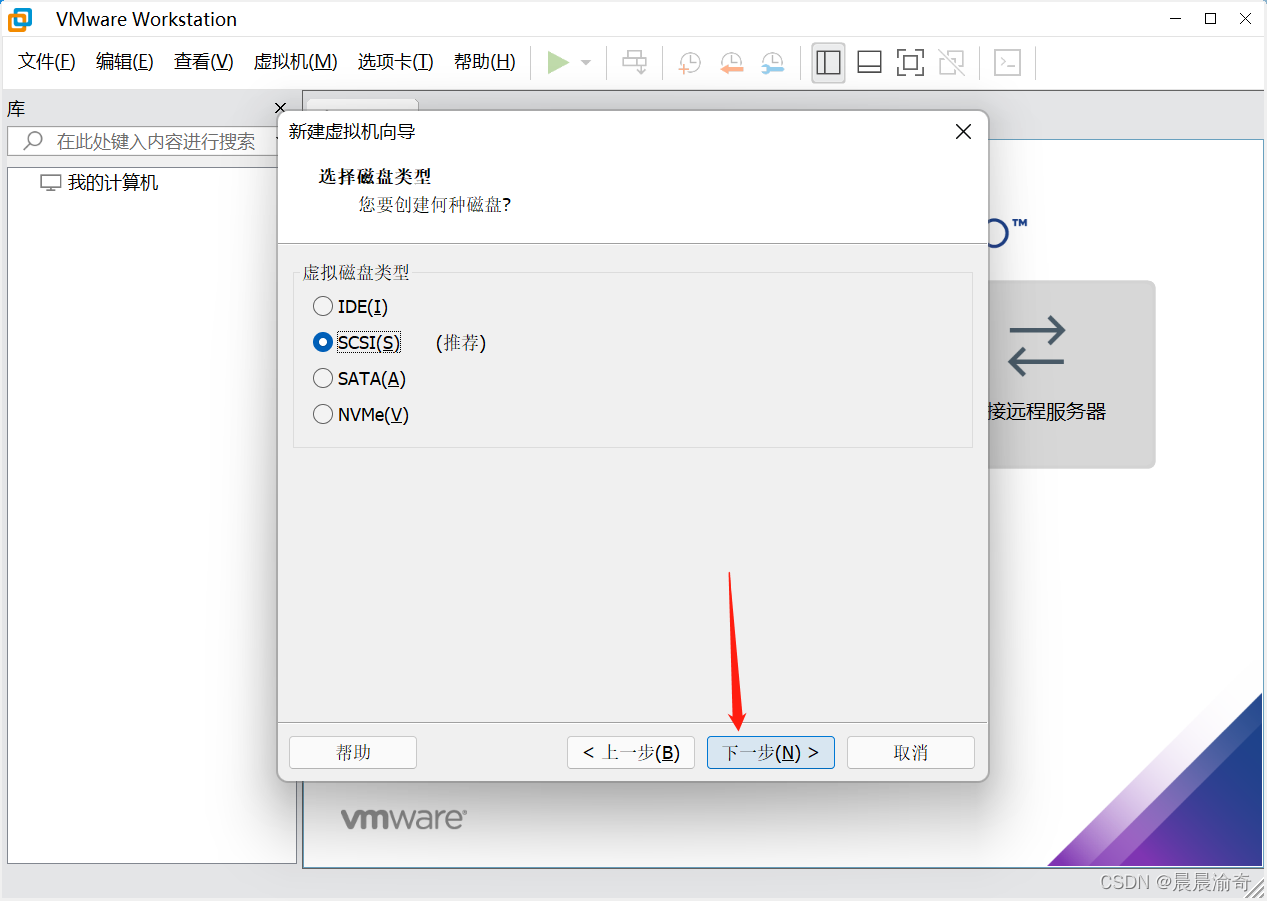The image size is (1267, 901).
Task: Open the console view icon
Action: pyautogui.click(x=1007, y=62)
